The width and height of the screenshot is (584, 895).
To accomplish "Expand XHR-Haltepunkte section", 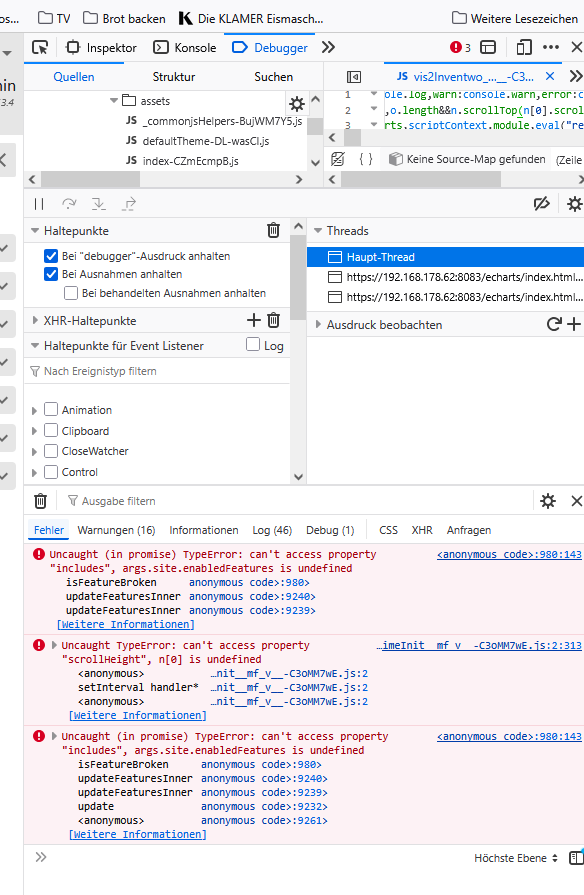I will (x=35, y=321).
